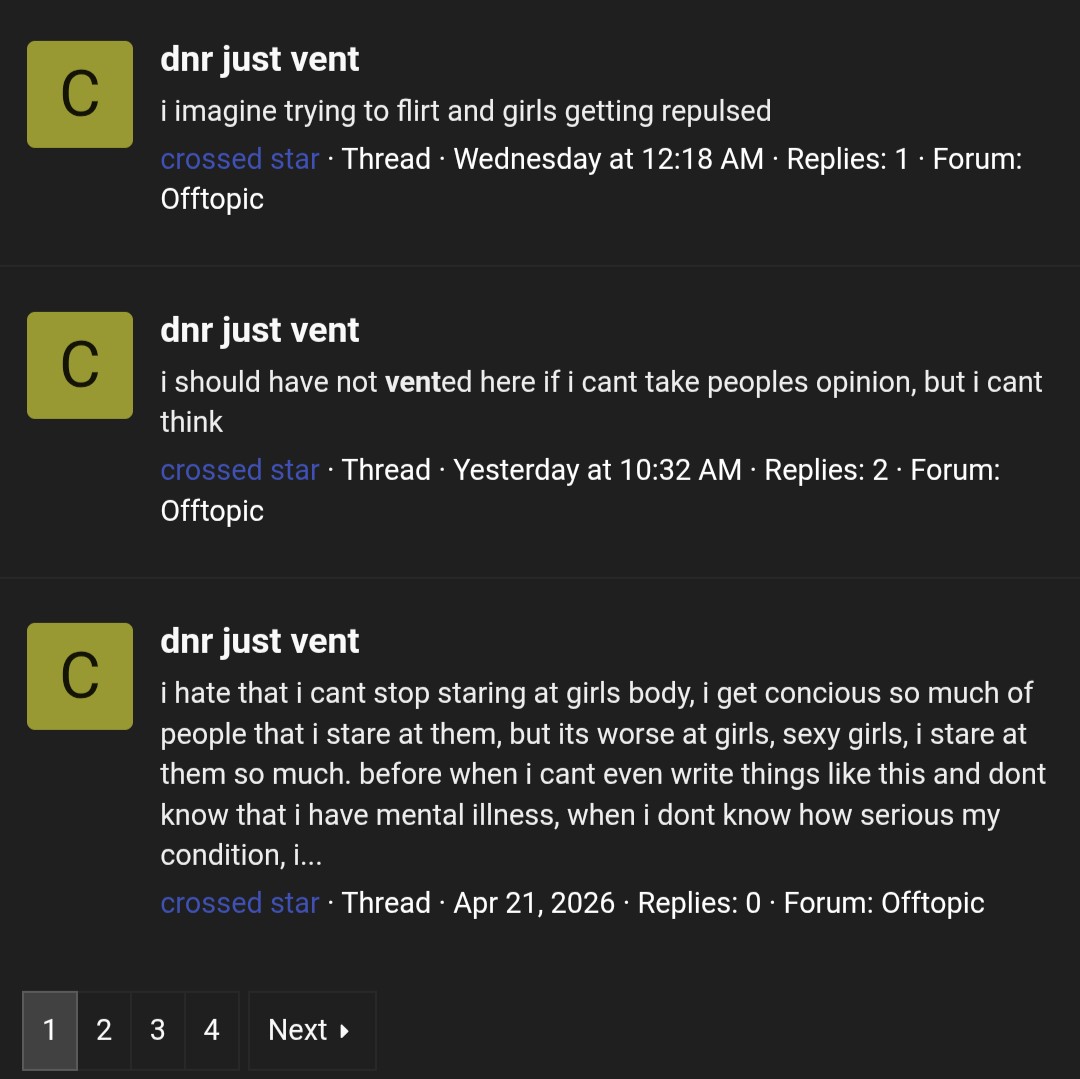
Task: Click 'Yesterday at 10:32 AM' timestamp
Action: (598, 470)
